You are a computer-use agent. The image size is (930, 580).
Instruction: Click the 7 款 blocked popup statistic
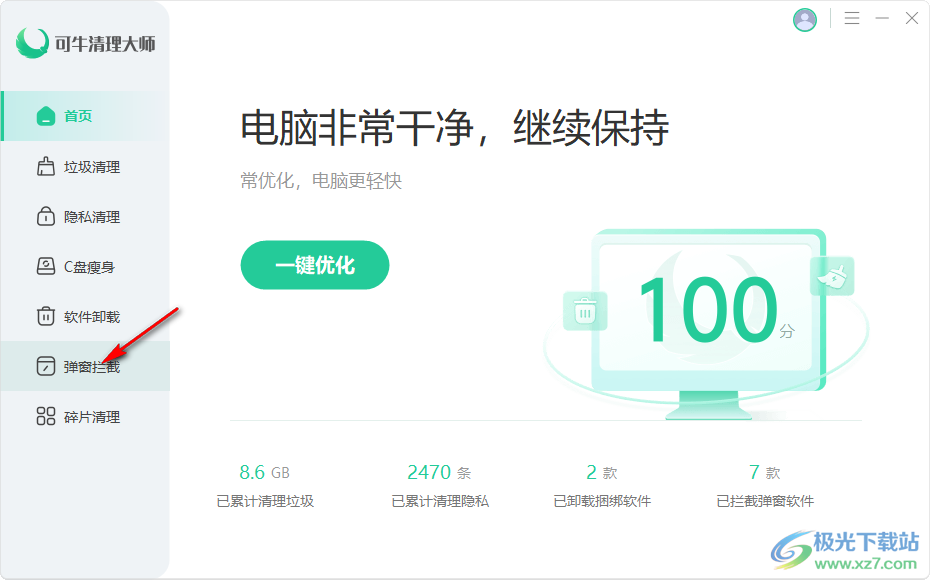tap(765, 472)
